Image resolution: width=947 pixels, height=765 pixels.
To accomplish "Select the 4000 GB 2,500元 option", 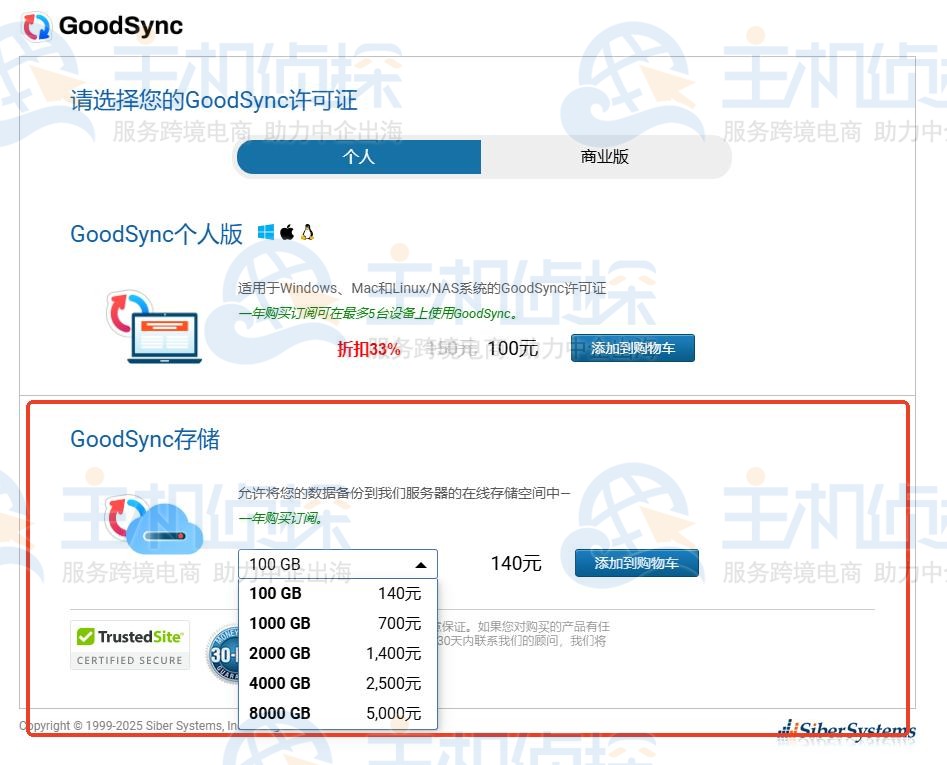I will 338,683.
